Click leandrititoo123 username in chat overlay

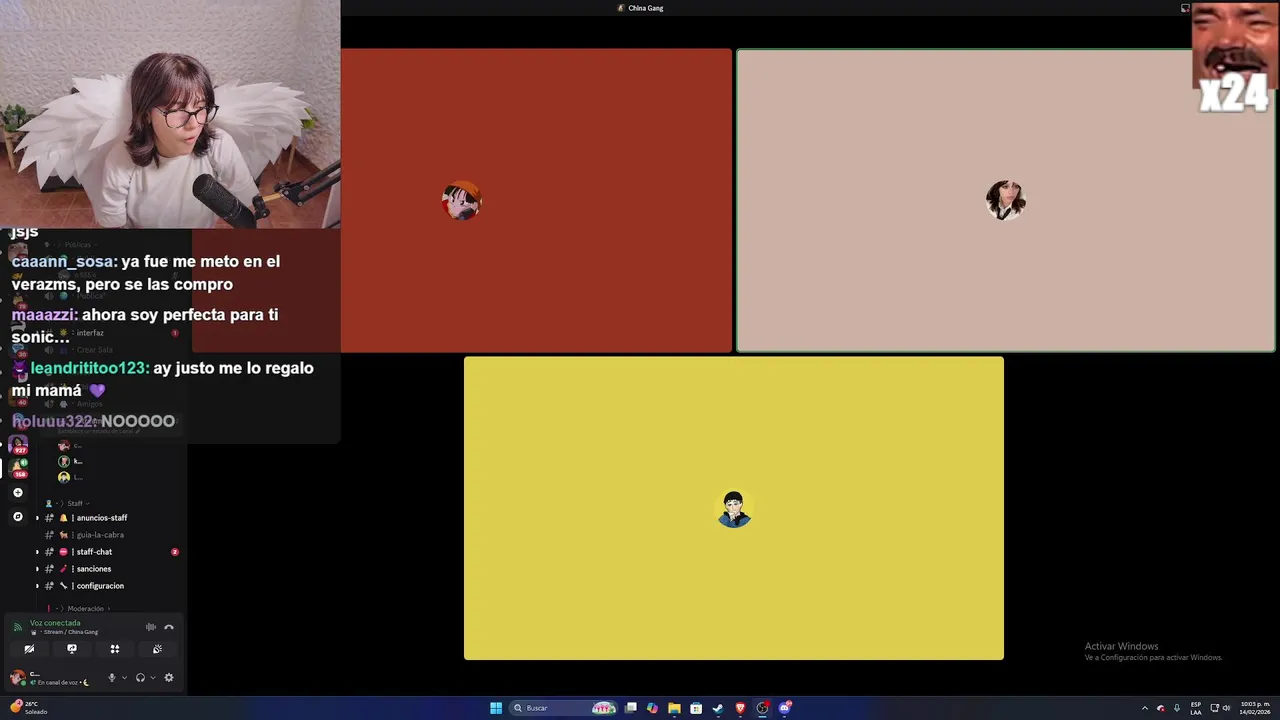point(89,368)
